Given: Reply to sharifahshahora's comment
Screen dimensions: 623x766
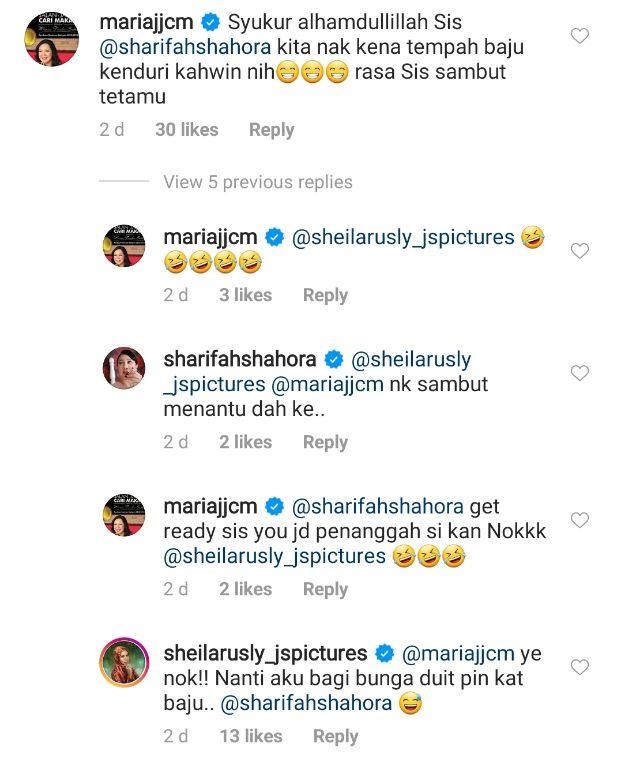Looking at the screenshot, I should tap(325, 442).
